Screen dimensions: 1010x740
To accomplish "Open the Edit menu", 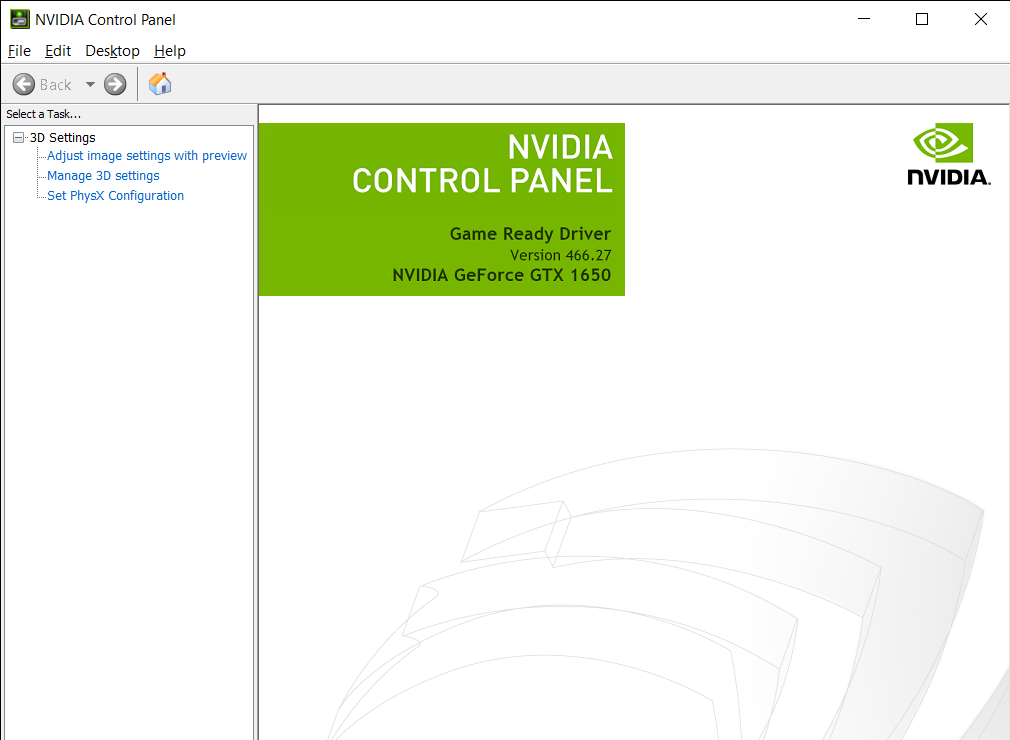I will 57,51.
